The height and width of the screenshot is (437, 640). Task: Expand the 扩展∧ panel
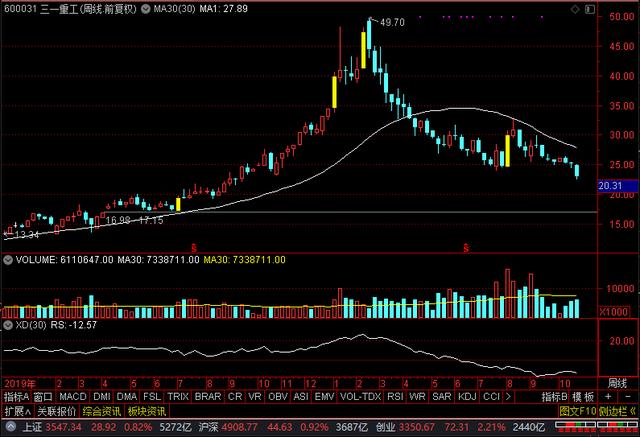tap(18, 411)
